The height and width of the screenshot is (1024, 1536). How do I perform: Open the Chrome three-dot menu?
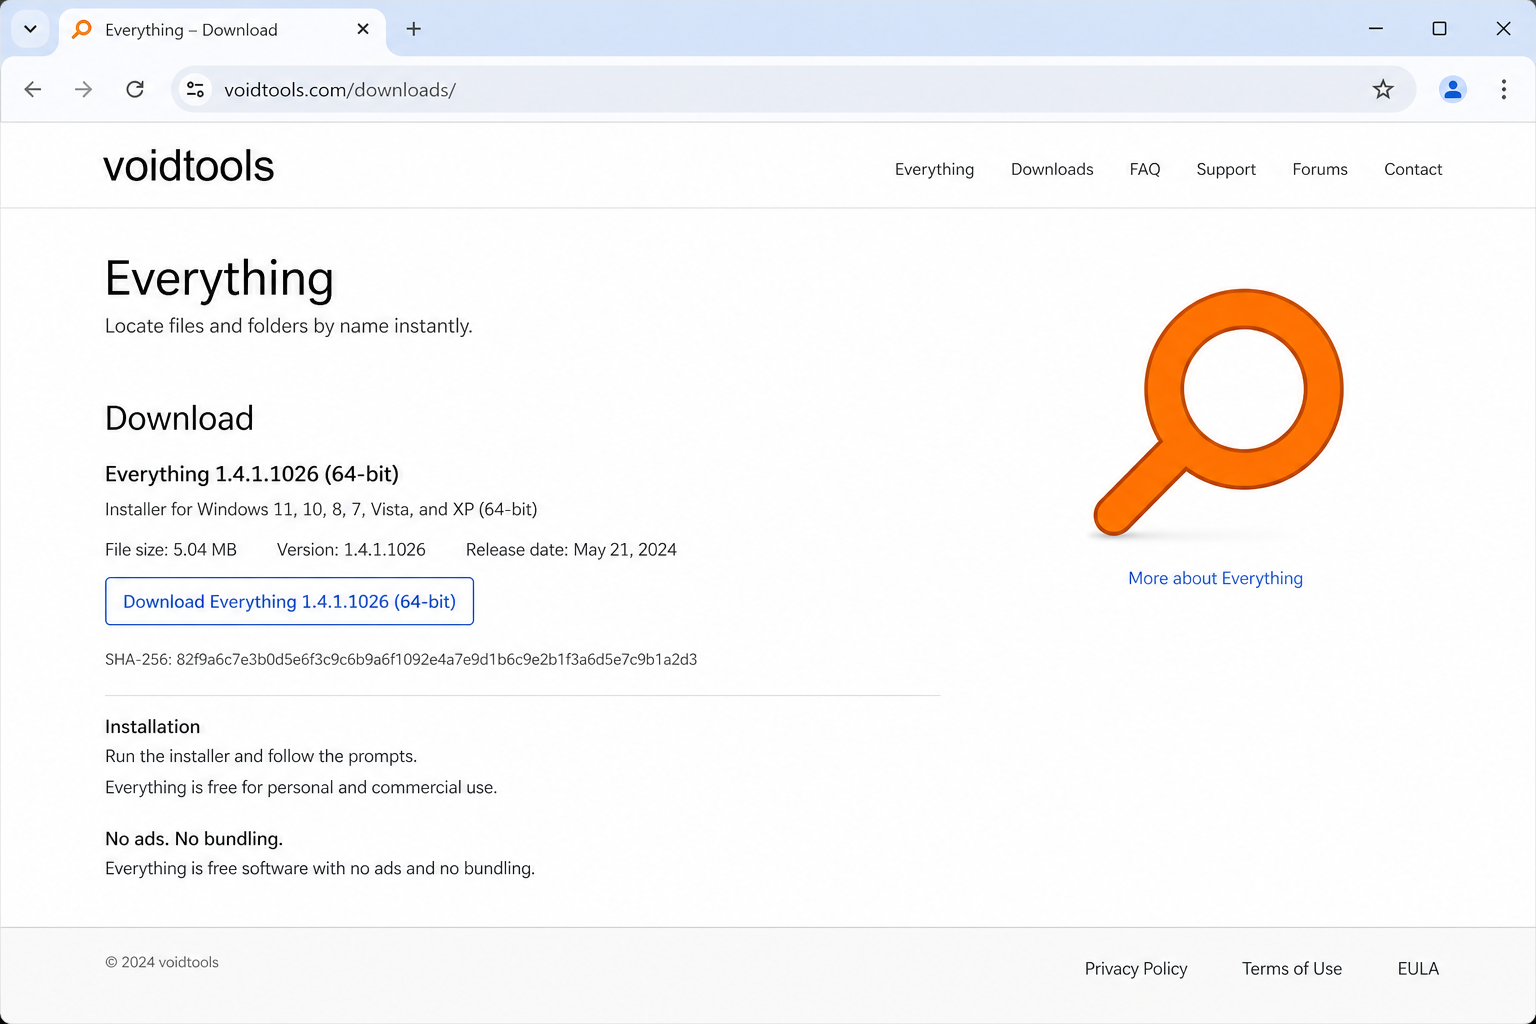(x=1503, y=90)
